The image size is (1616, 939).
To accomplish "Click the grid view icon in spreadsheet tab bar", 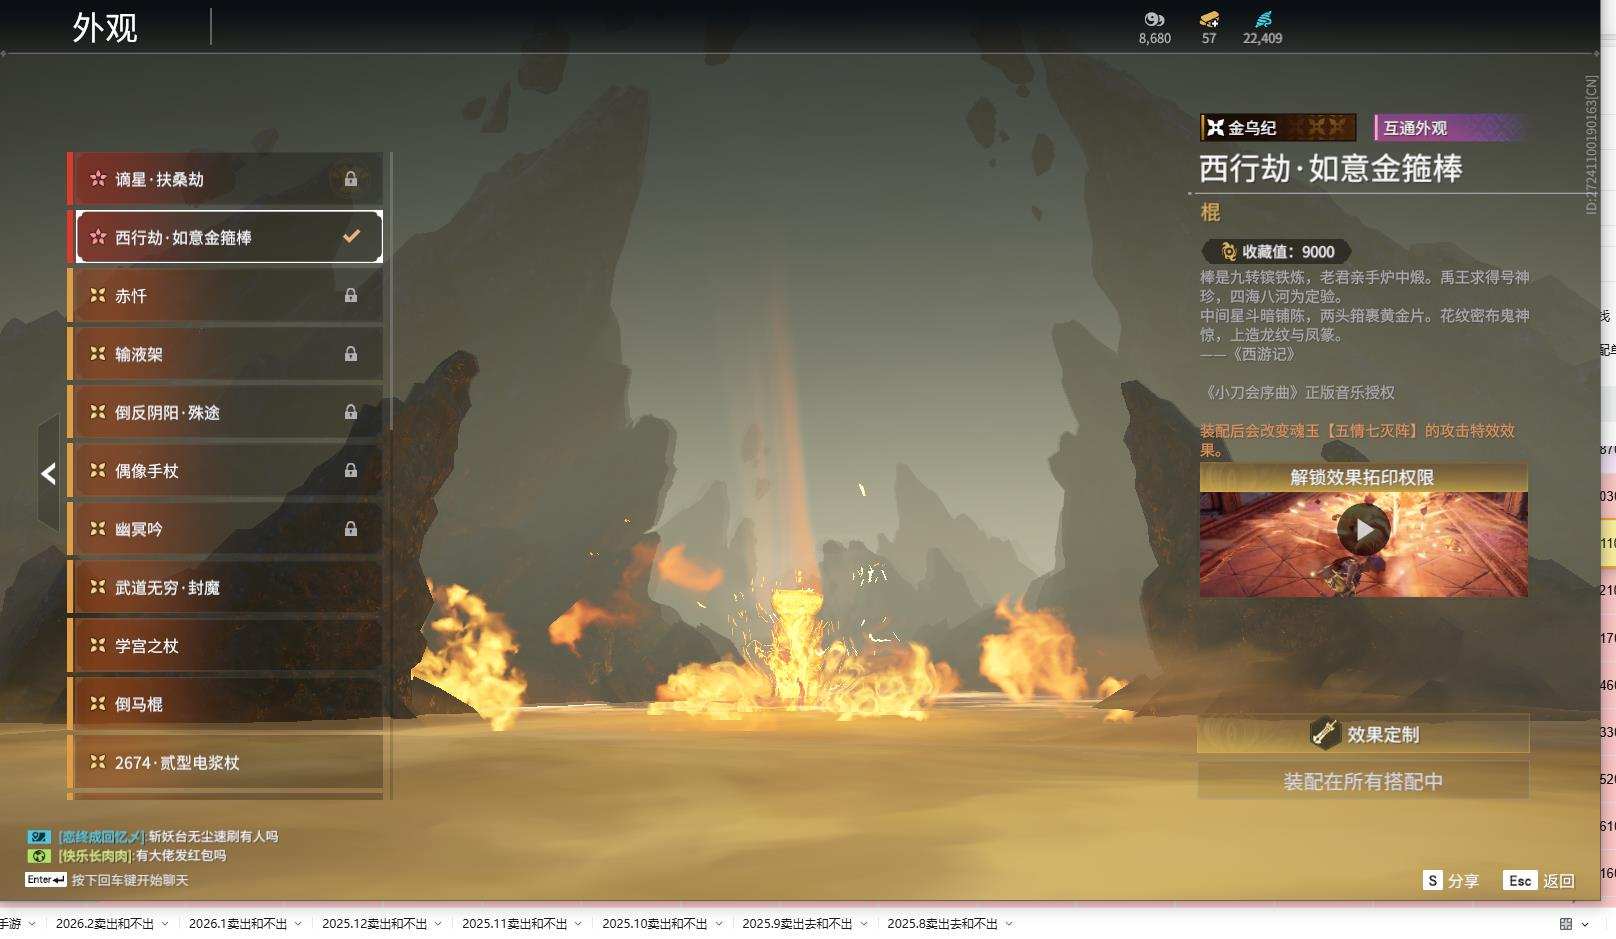I will coord(1566,924).
